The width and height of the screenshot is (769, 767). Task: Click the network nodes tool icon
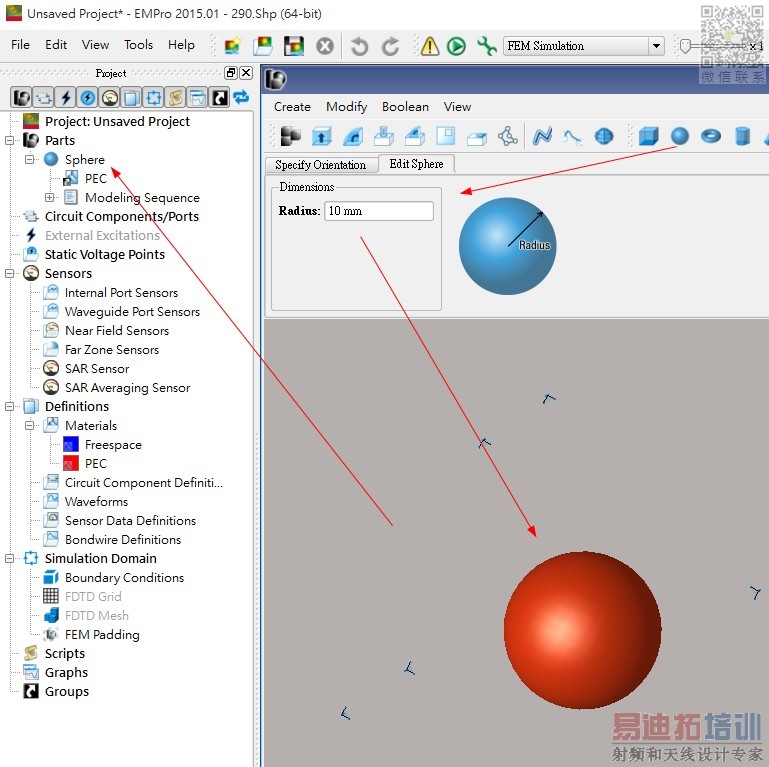tap(508, 136)
